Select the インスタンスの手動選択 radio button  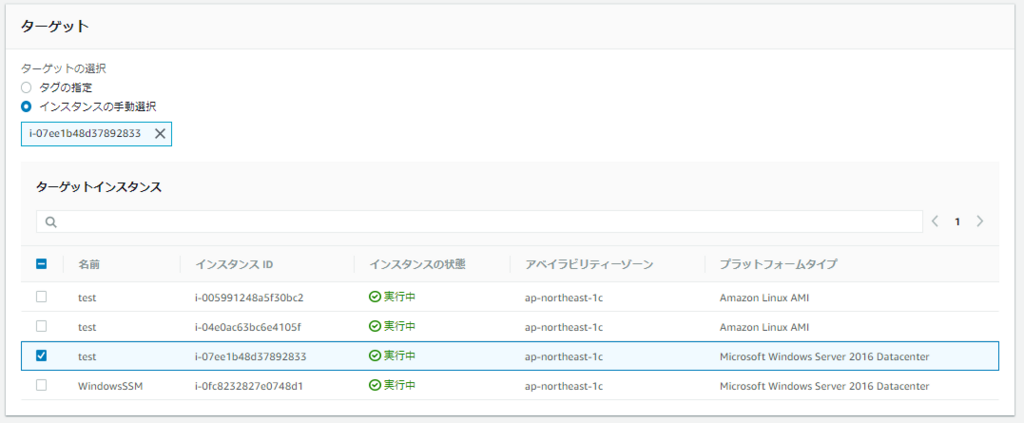(x=25, y=106)
